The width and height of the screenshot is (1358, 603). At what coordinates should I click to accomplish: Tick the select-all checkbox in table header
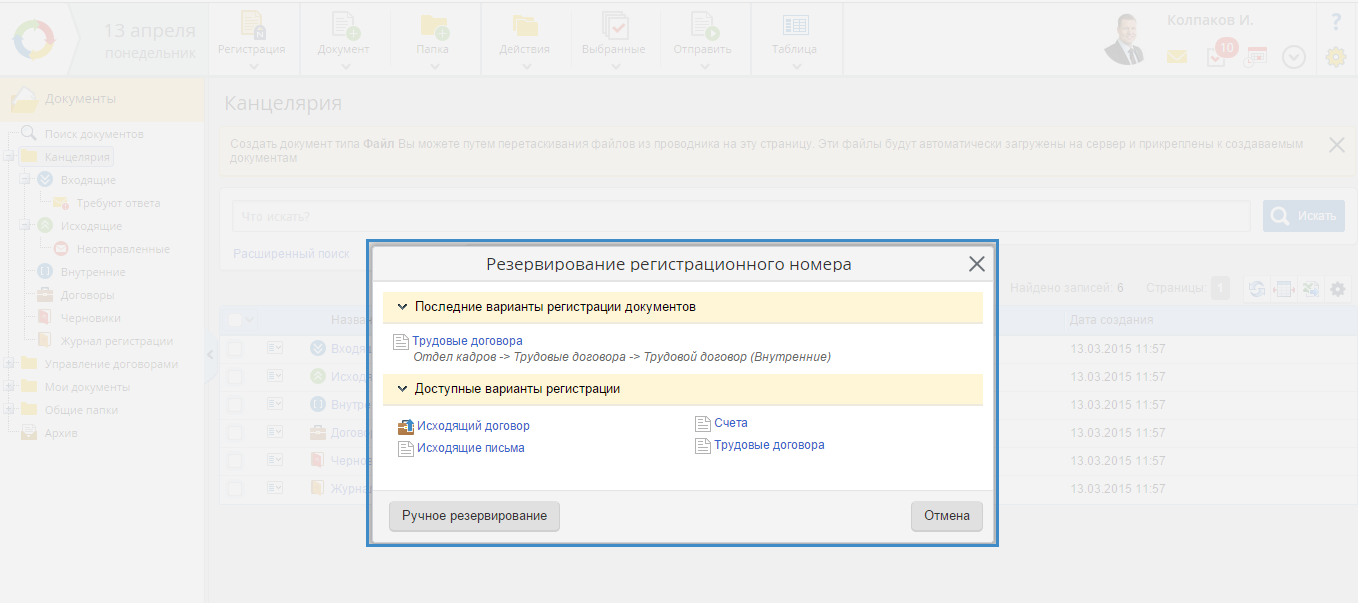[234, 320]
